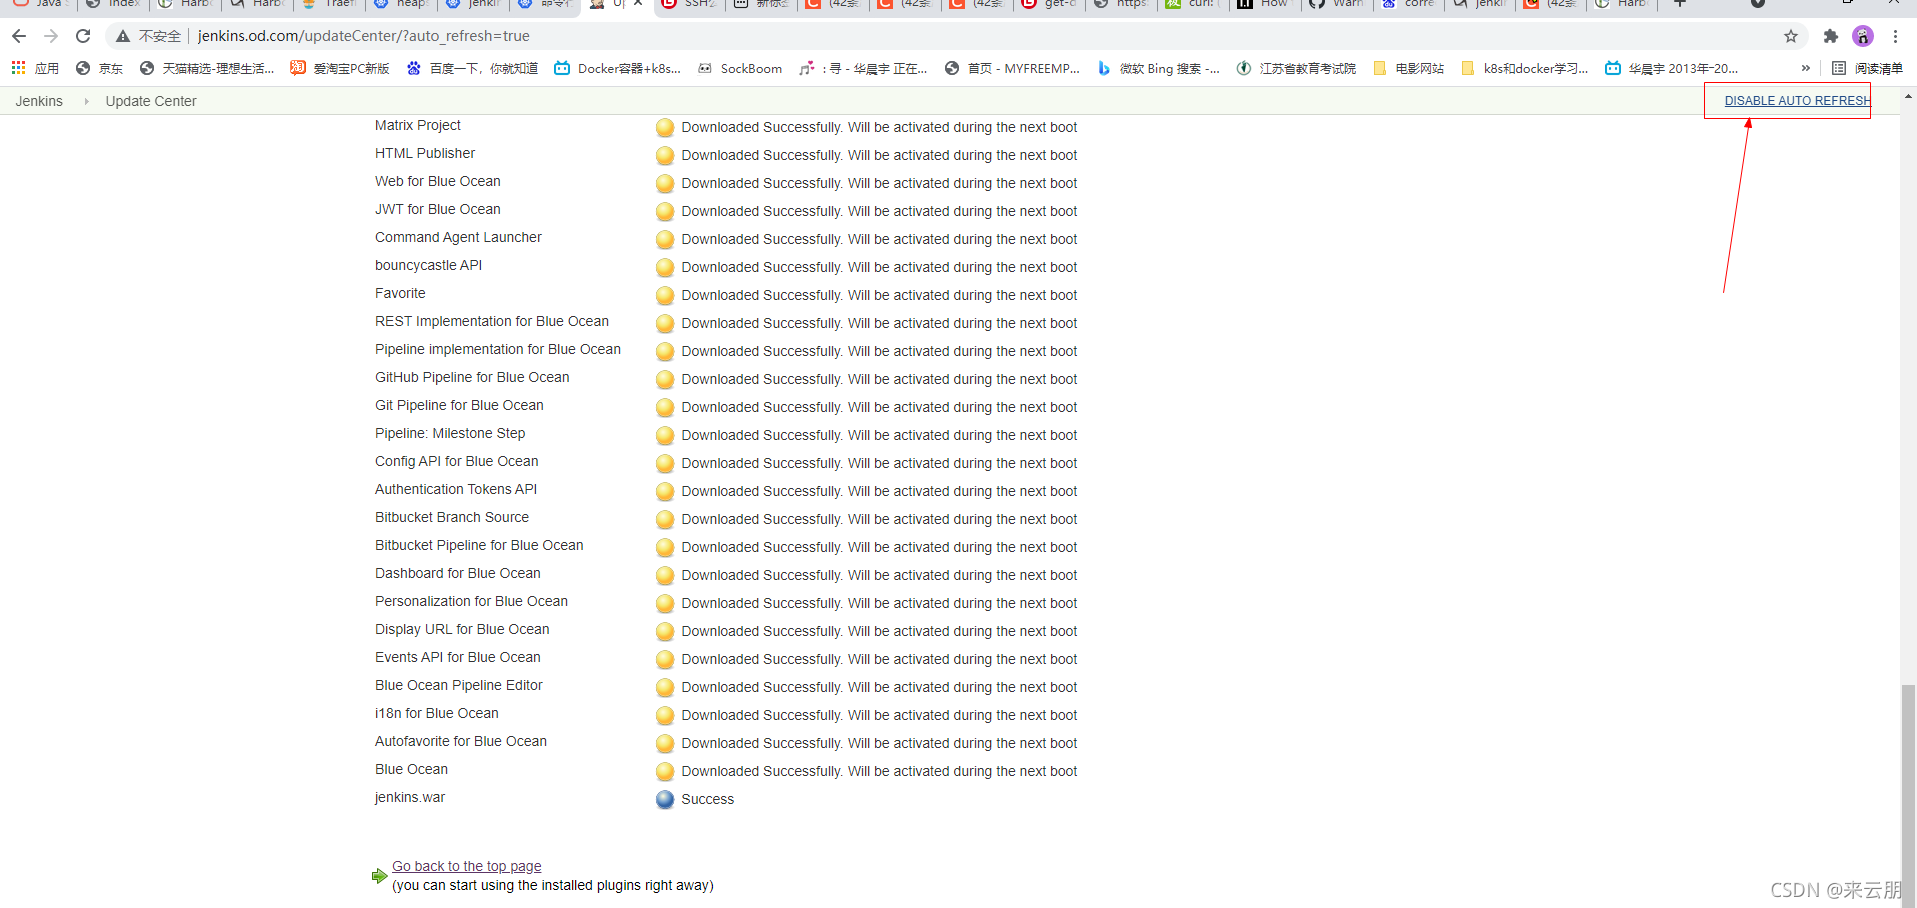
Task: Switch to the heap browser tab
Action: [400, 4]
